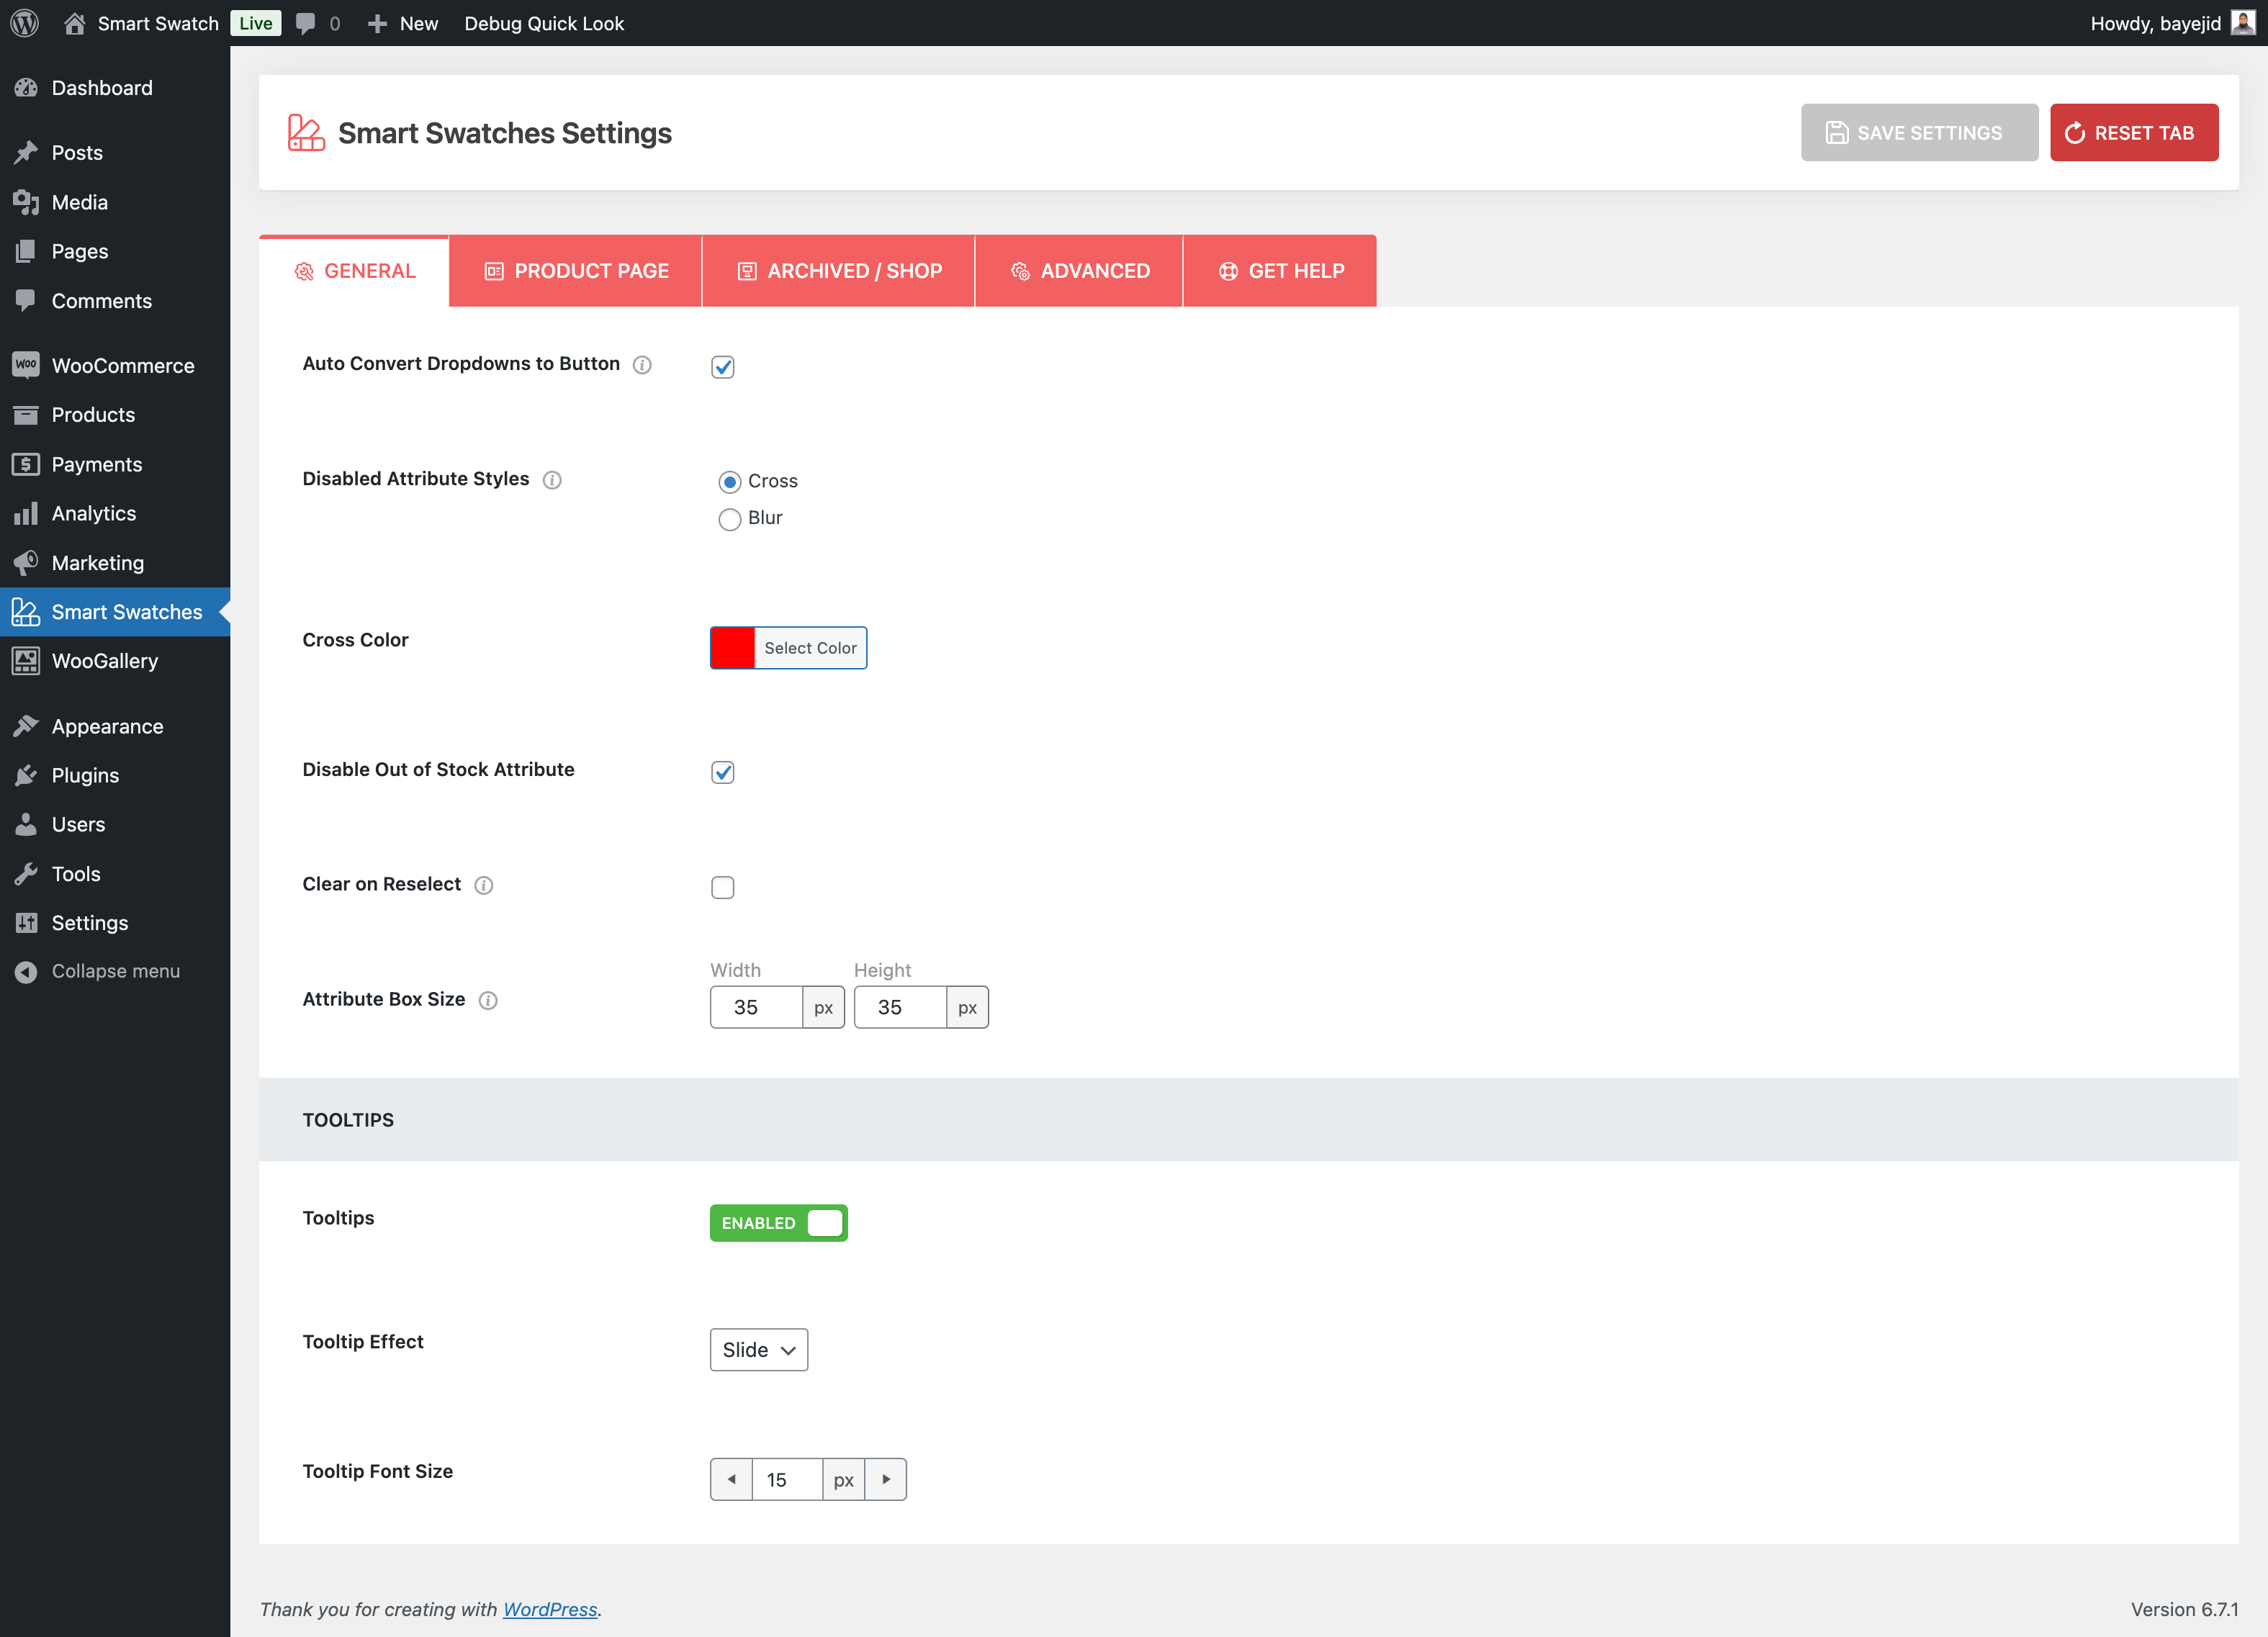
Task: Click the Media icon in sidebar
Action: (x=26, y=202)
